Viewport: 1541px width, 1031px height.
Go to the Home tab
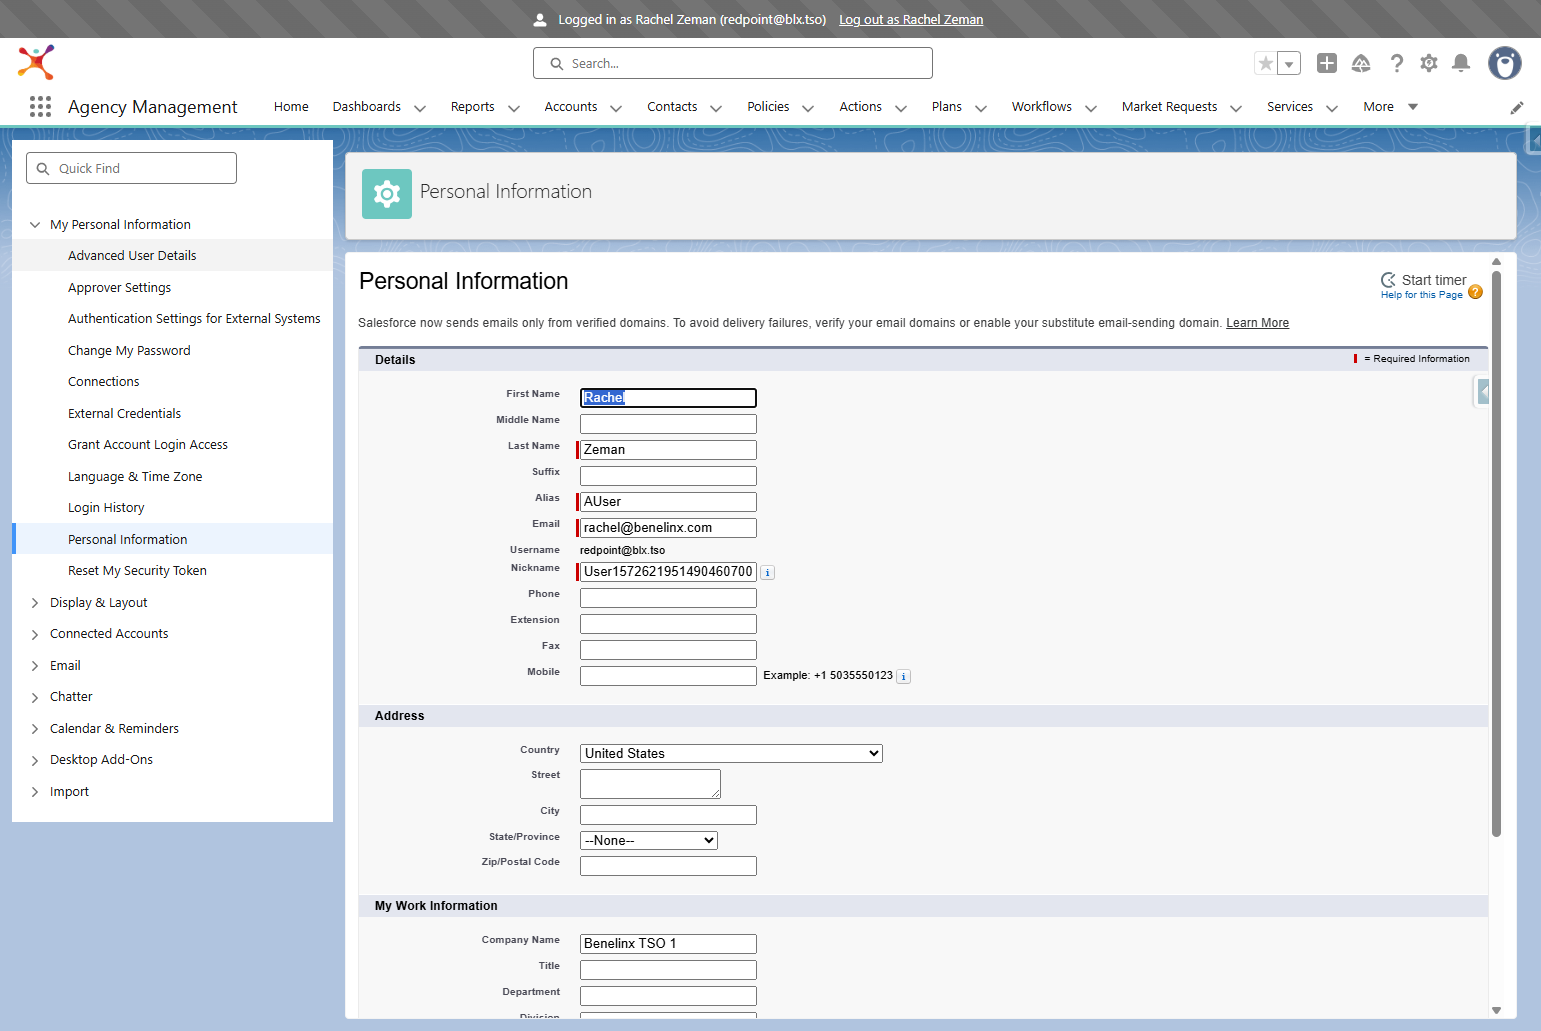[291, 107]
